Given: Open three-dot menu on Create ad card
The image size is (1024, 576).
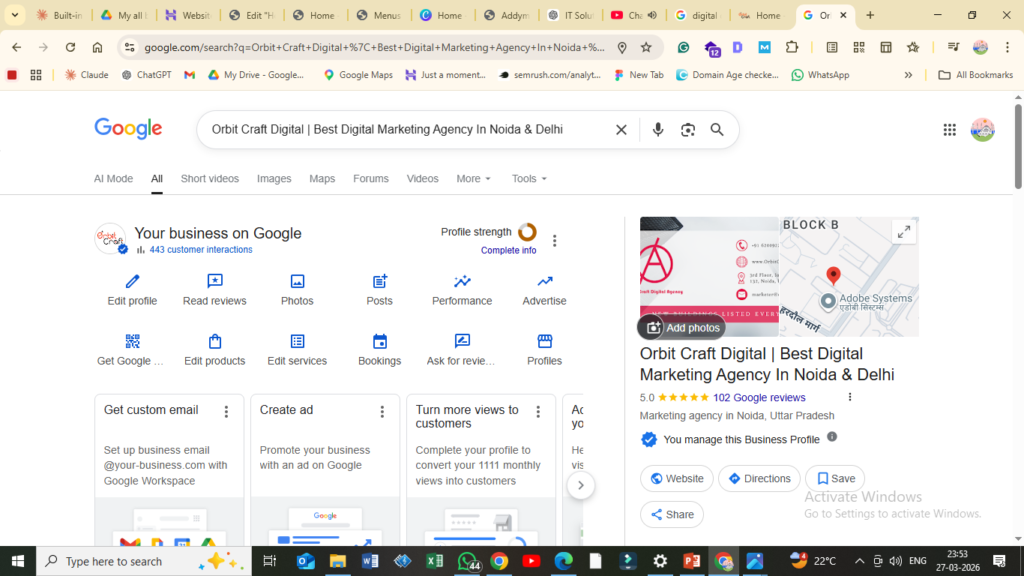Looking at the screenshot, I should click(382, 411).
